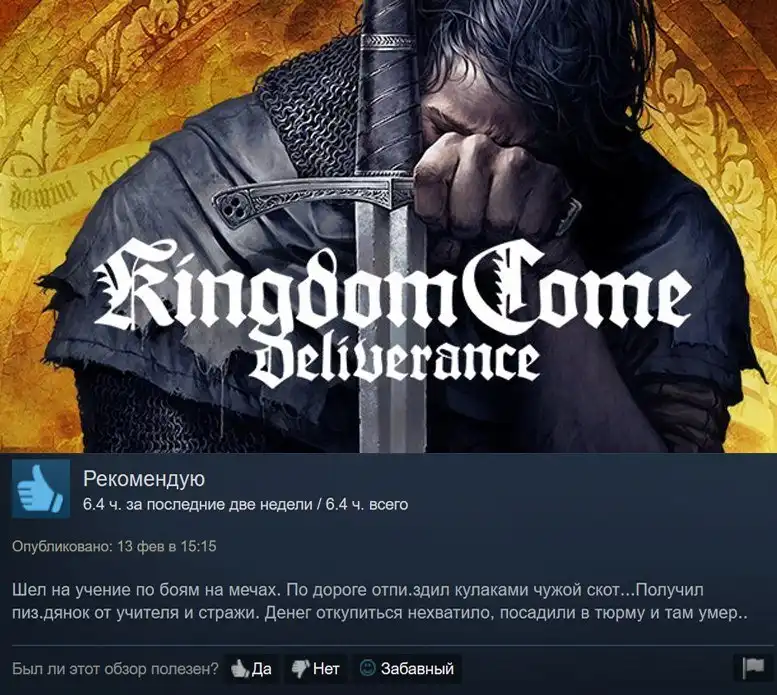Click the second review line mentioning тюрму
Image resolution: width=777 pixels, height=695 pixels.
coord(379,613)
